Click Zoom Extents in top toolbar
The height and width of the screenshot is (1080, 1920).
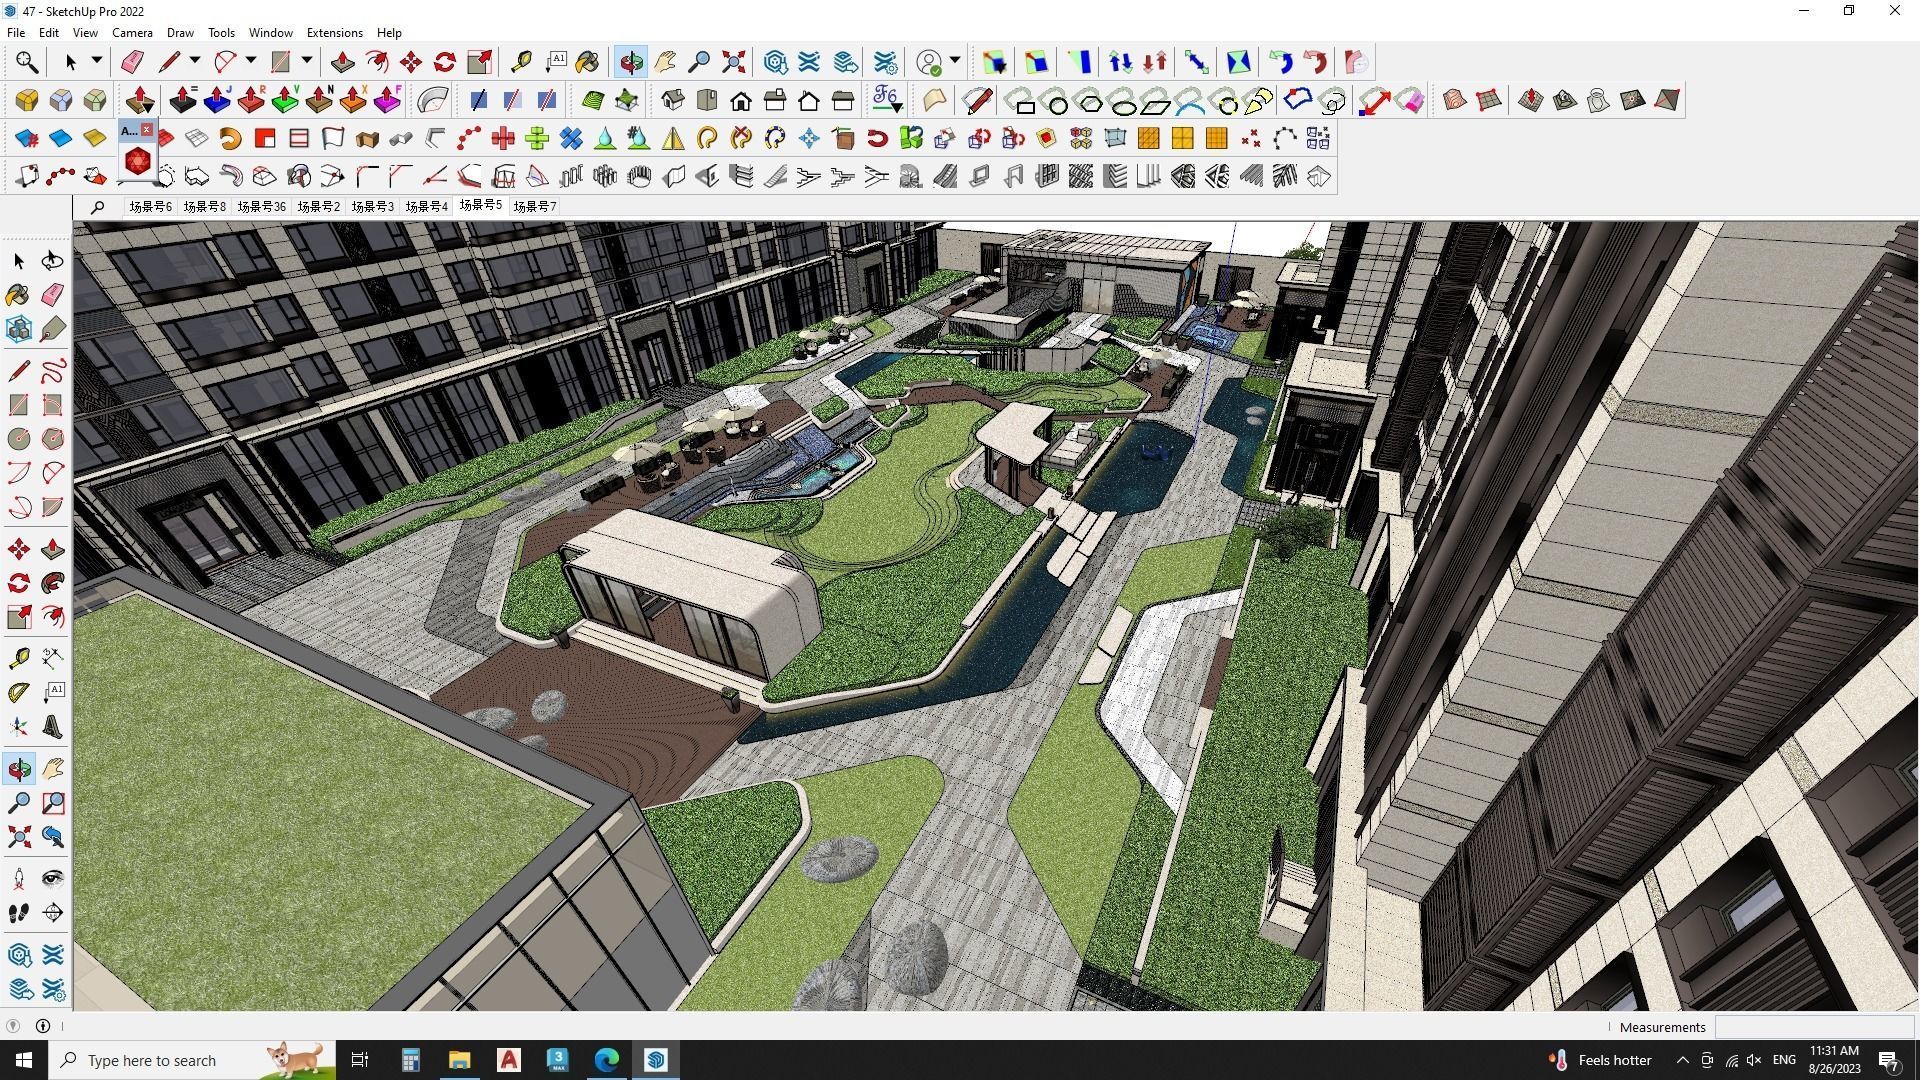point(733,62)
